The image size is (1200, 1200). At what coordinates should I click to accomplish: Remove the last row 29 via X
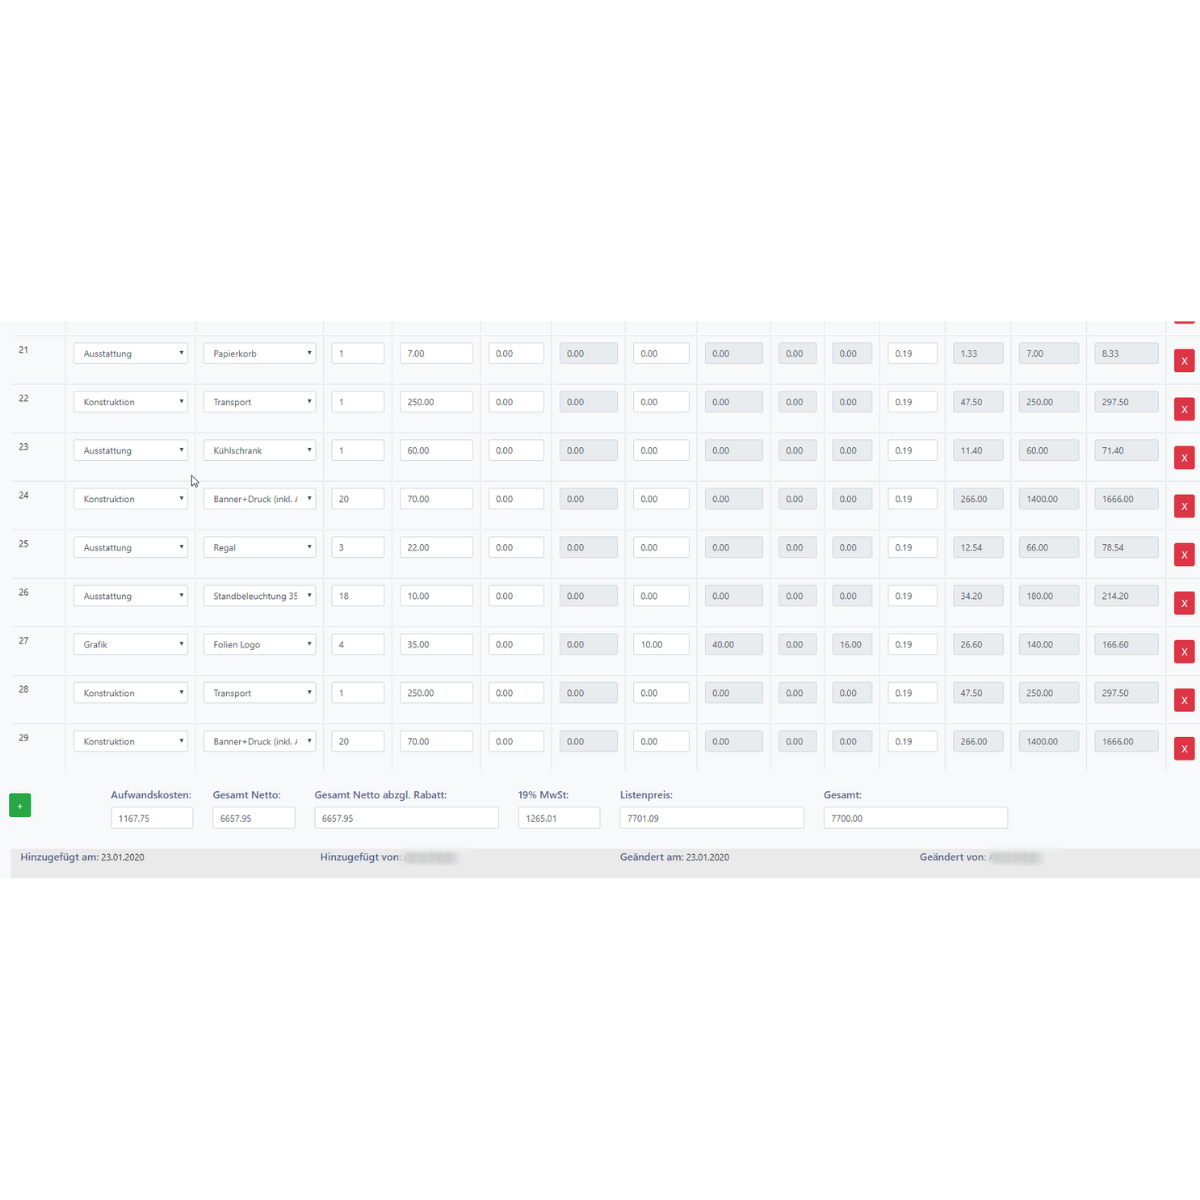point(1183,749)
